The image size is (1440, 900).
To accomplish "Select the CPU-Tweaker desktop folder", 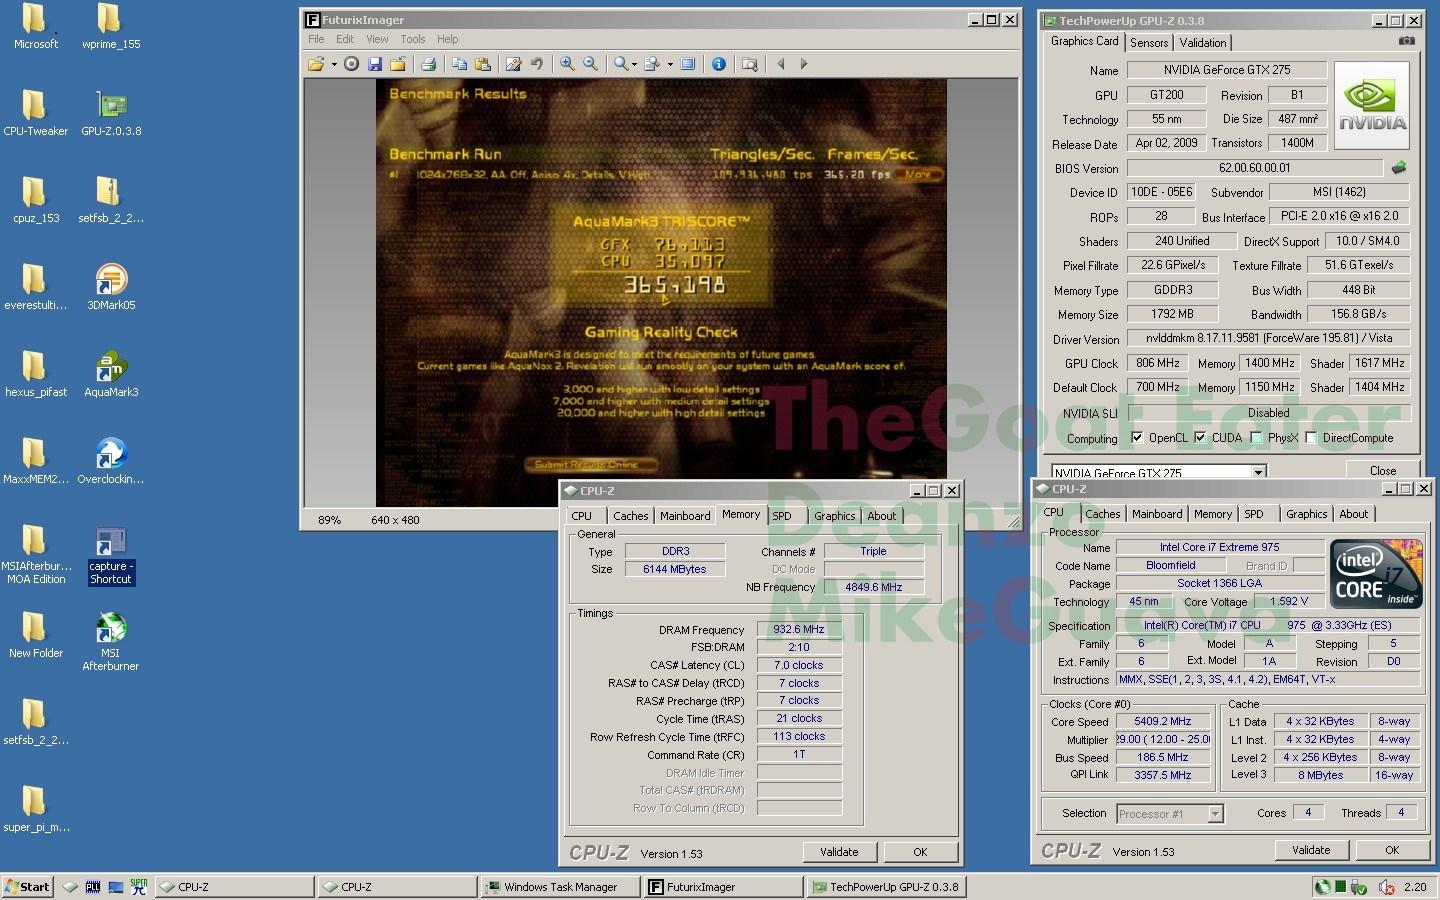I will click(x=35, y=114).
